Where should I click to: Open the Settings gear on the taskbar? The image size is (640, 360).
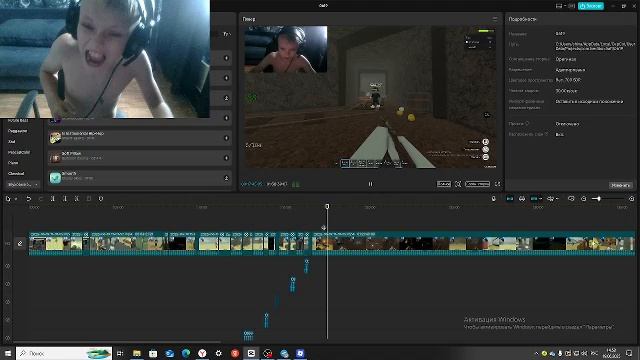click(218, 353)
